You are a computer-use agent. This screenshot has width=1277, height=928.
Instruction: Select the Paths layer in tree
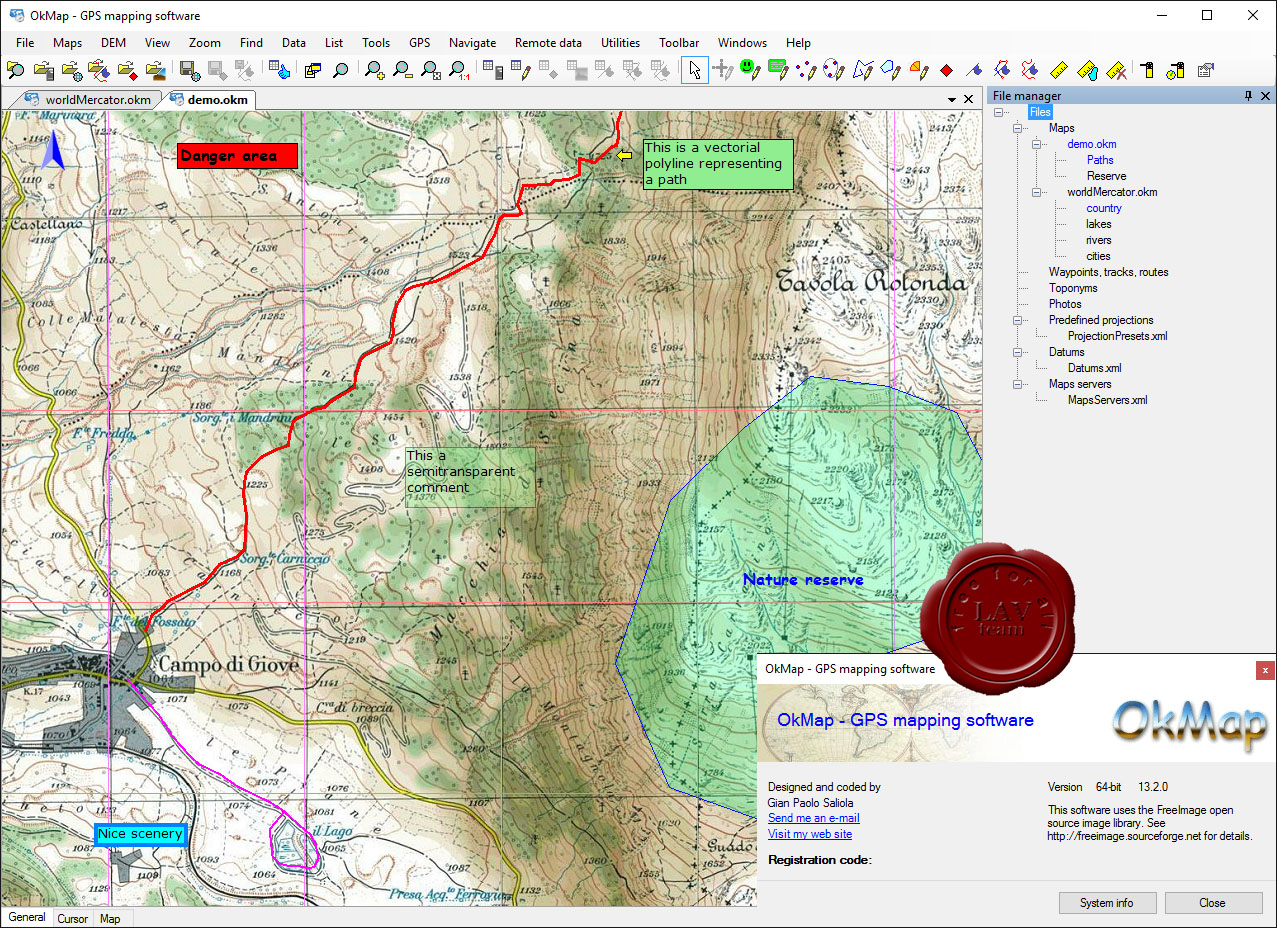[x=1100, y=160]
